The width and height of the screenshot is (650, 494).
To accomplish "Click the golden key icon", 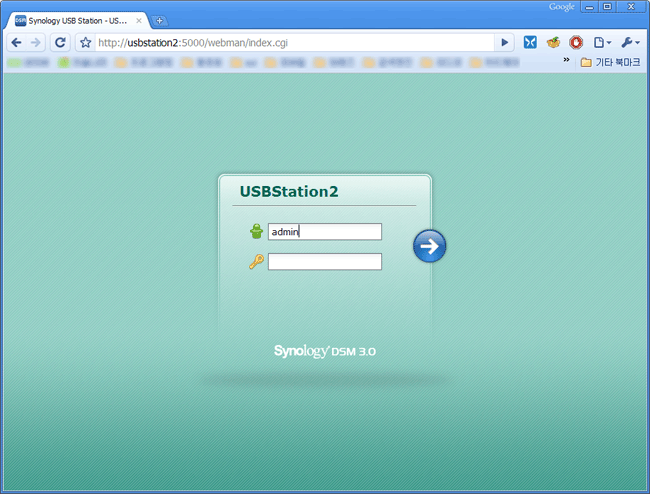I will click(x=256, y=262).
